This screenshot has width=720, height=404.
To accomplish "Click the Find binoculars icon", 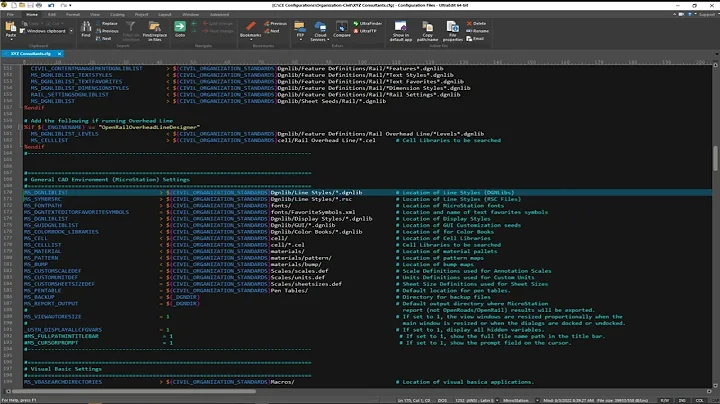I will (x=86, y=28).
